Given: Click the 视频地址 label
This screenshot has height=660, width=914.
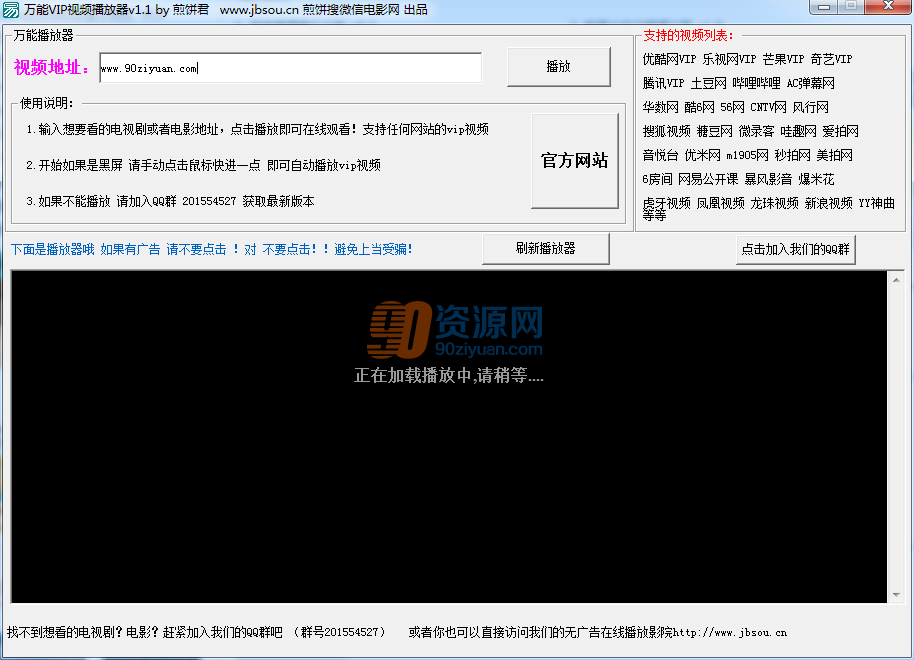Looking at the screenshot, I should pyautogui.click(x=52, y=68).
